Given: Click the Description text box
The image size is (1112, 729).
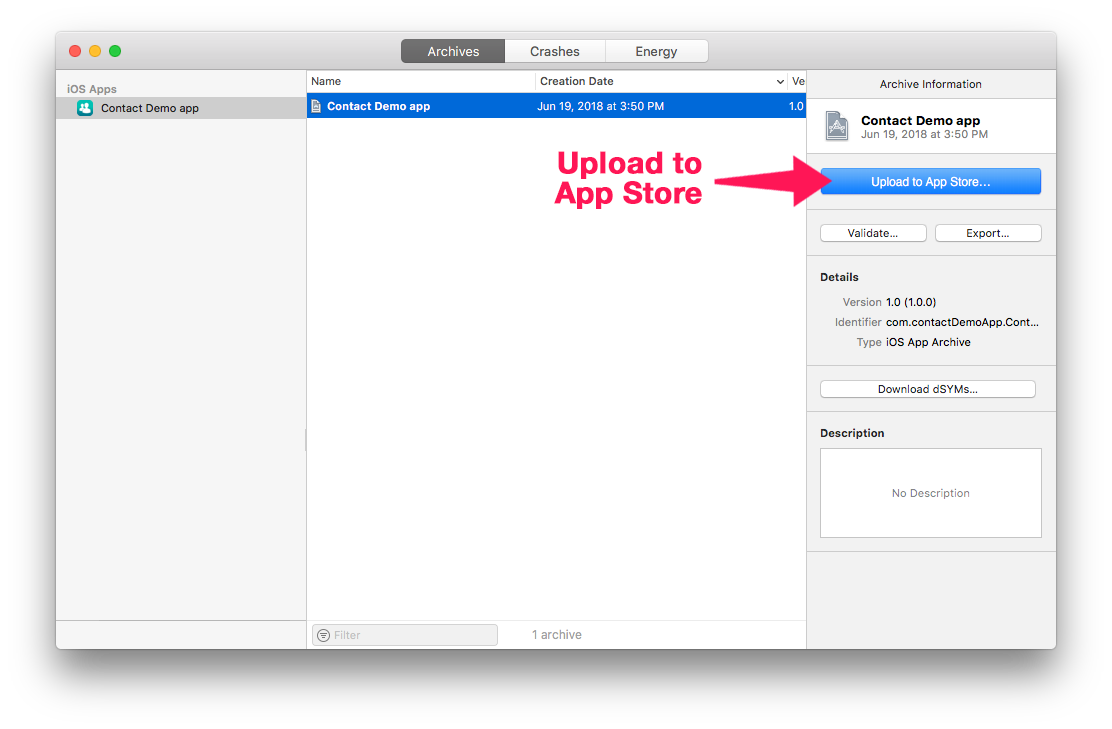Looking at the screenshot, I should click(930, 493).
